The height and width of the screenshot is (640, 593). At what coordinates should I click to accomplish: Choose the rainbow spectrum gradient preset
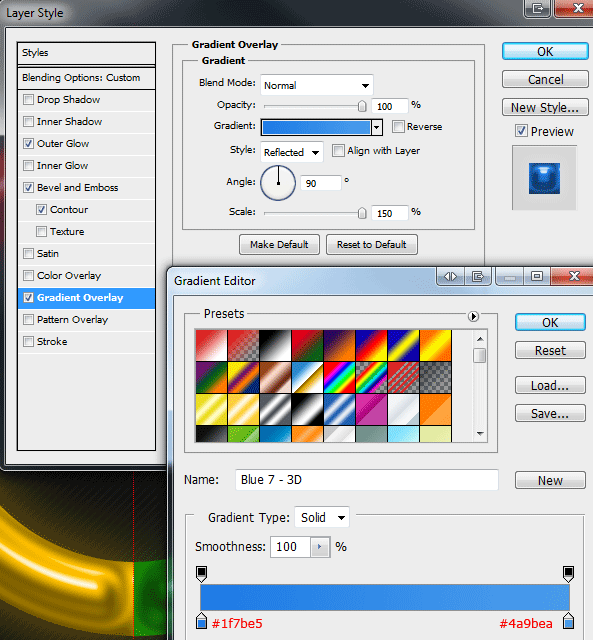coord(339,378)
